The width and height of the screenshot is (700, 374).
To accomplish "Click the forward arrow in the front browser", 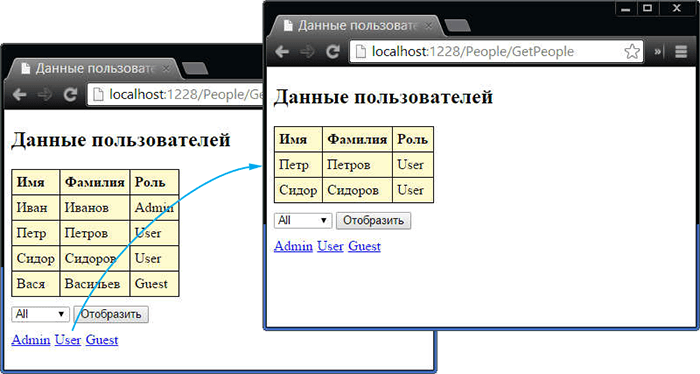I will (x=307, y=52).
